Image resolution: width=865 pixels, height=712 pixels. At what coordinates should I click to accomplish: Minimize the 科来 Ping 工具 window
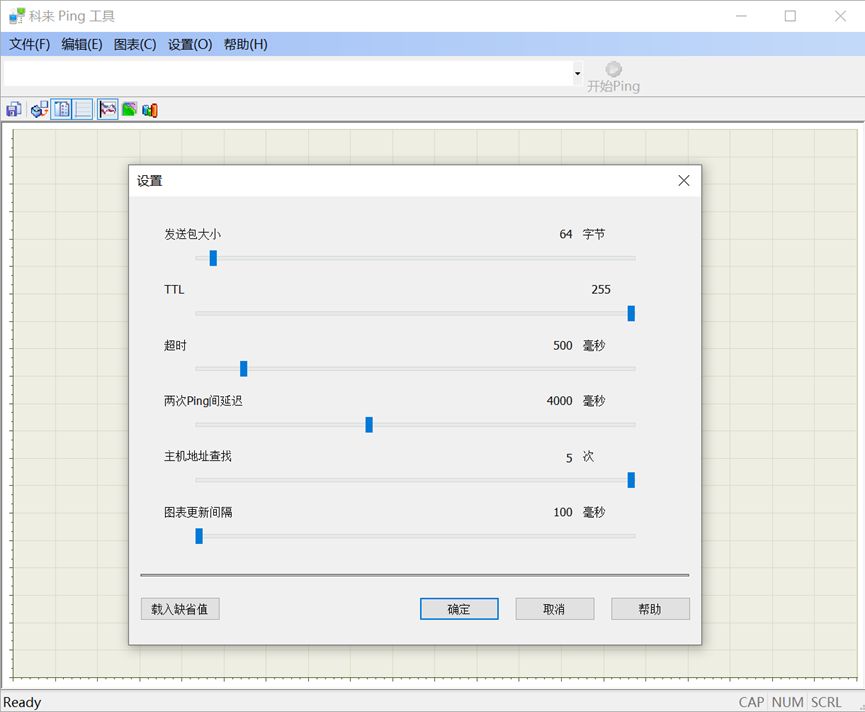point(741,16)
